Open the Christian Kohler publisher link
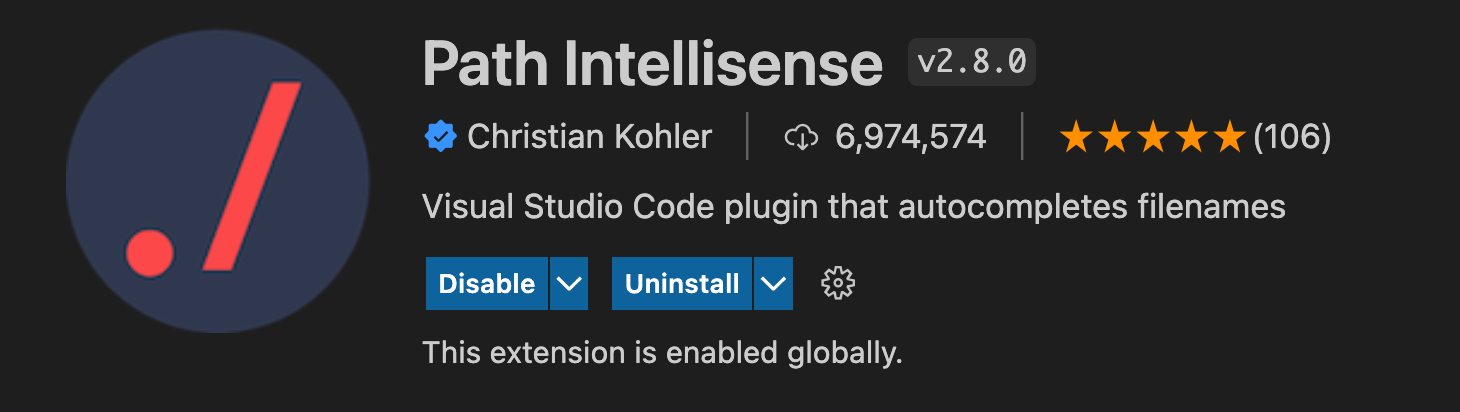Screen dimensions: 1460x412 coord(589,137)
